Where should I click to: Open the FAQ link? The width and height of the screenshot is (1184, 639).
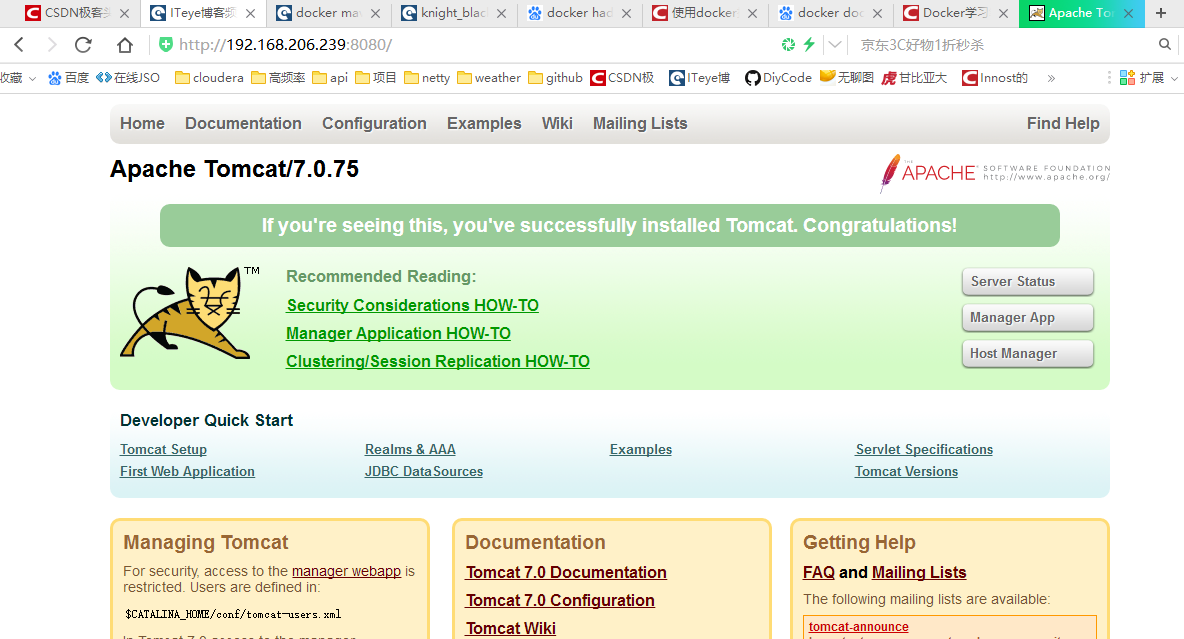click(x=819, y=573)
